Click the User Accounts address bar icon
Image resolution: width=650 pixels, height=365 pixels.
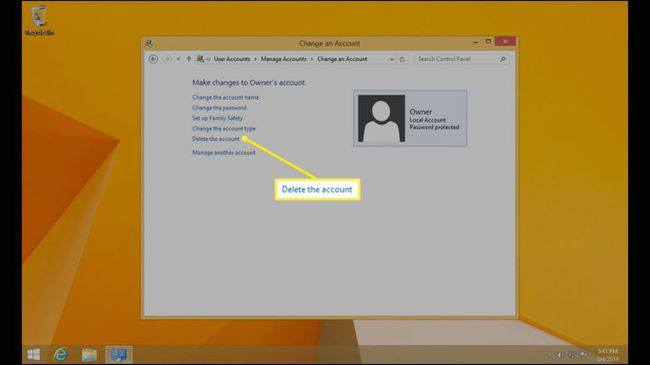pos(200,59)
